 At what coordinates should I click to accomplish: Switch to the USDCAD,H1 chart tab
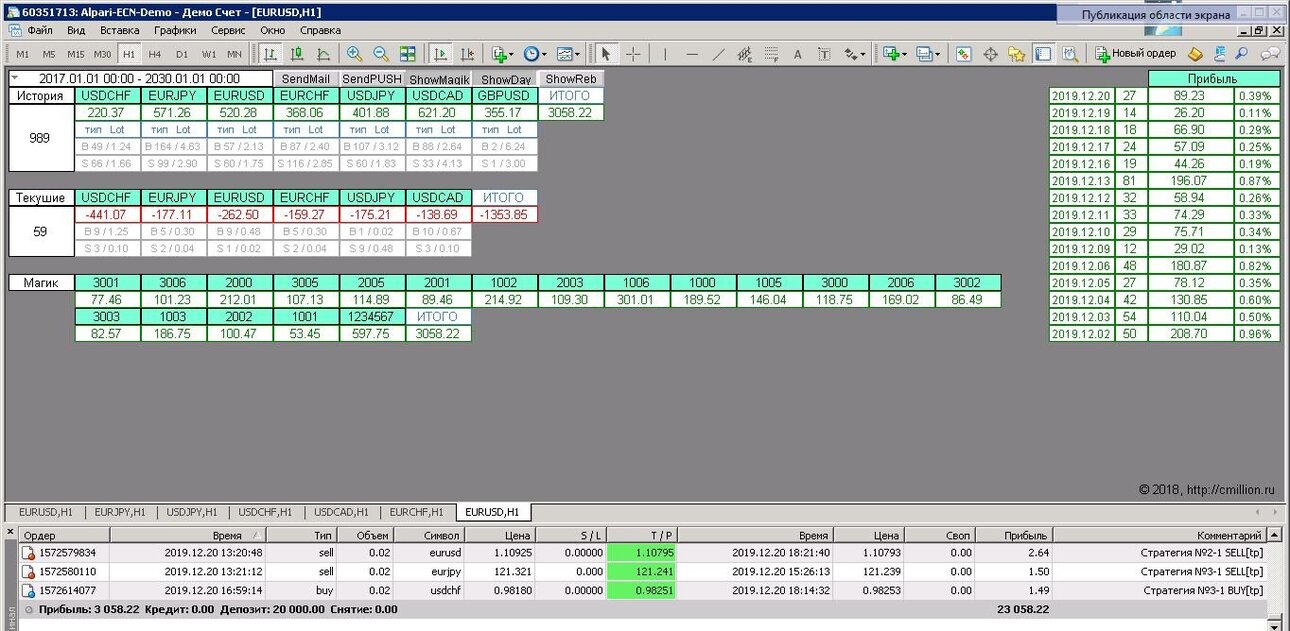click(341, 512)
